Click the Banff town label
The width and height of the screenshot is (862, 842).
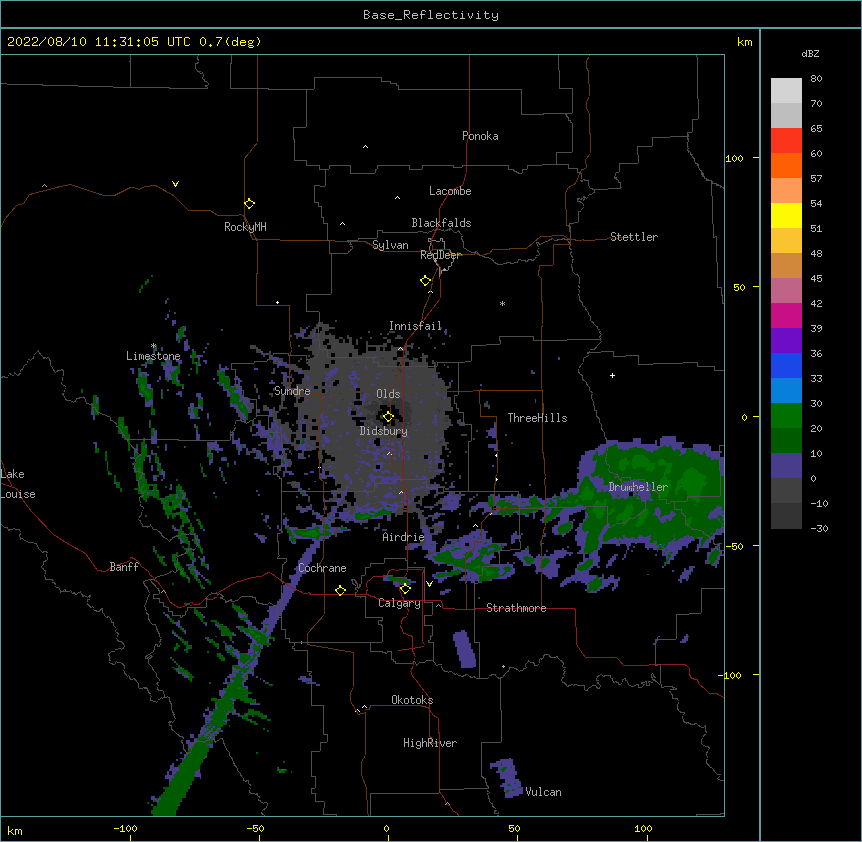(124, 567)
